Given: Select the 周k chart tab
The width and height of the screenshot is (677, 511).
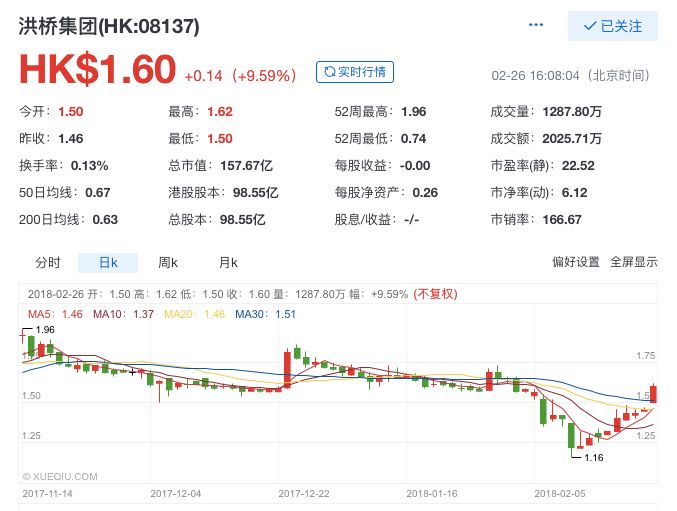Looking at the screenshot, I should [168, 262].
